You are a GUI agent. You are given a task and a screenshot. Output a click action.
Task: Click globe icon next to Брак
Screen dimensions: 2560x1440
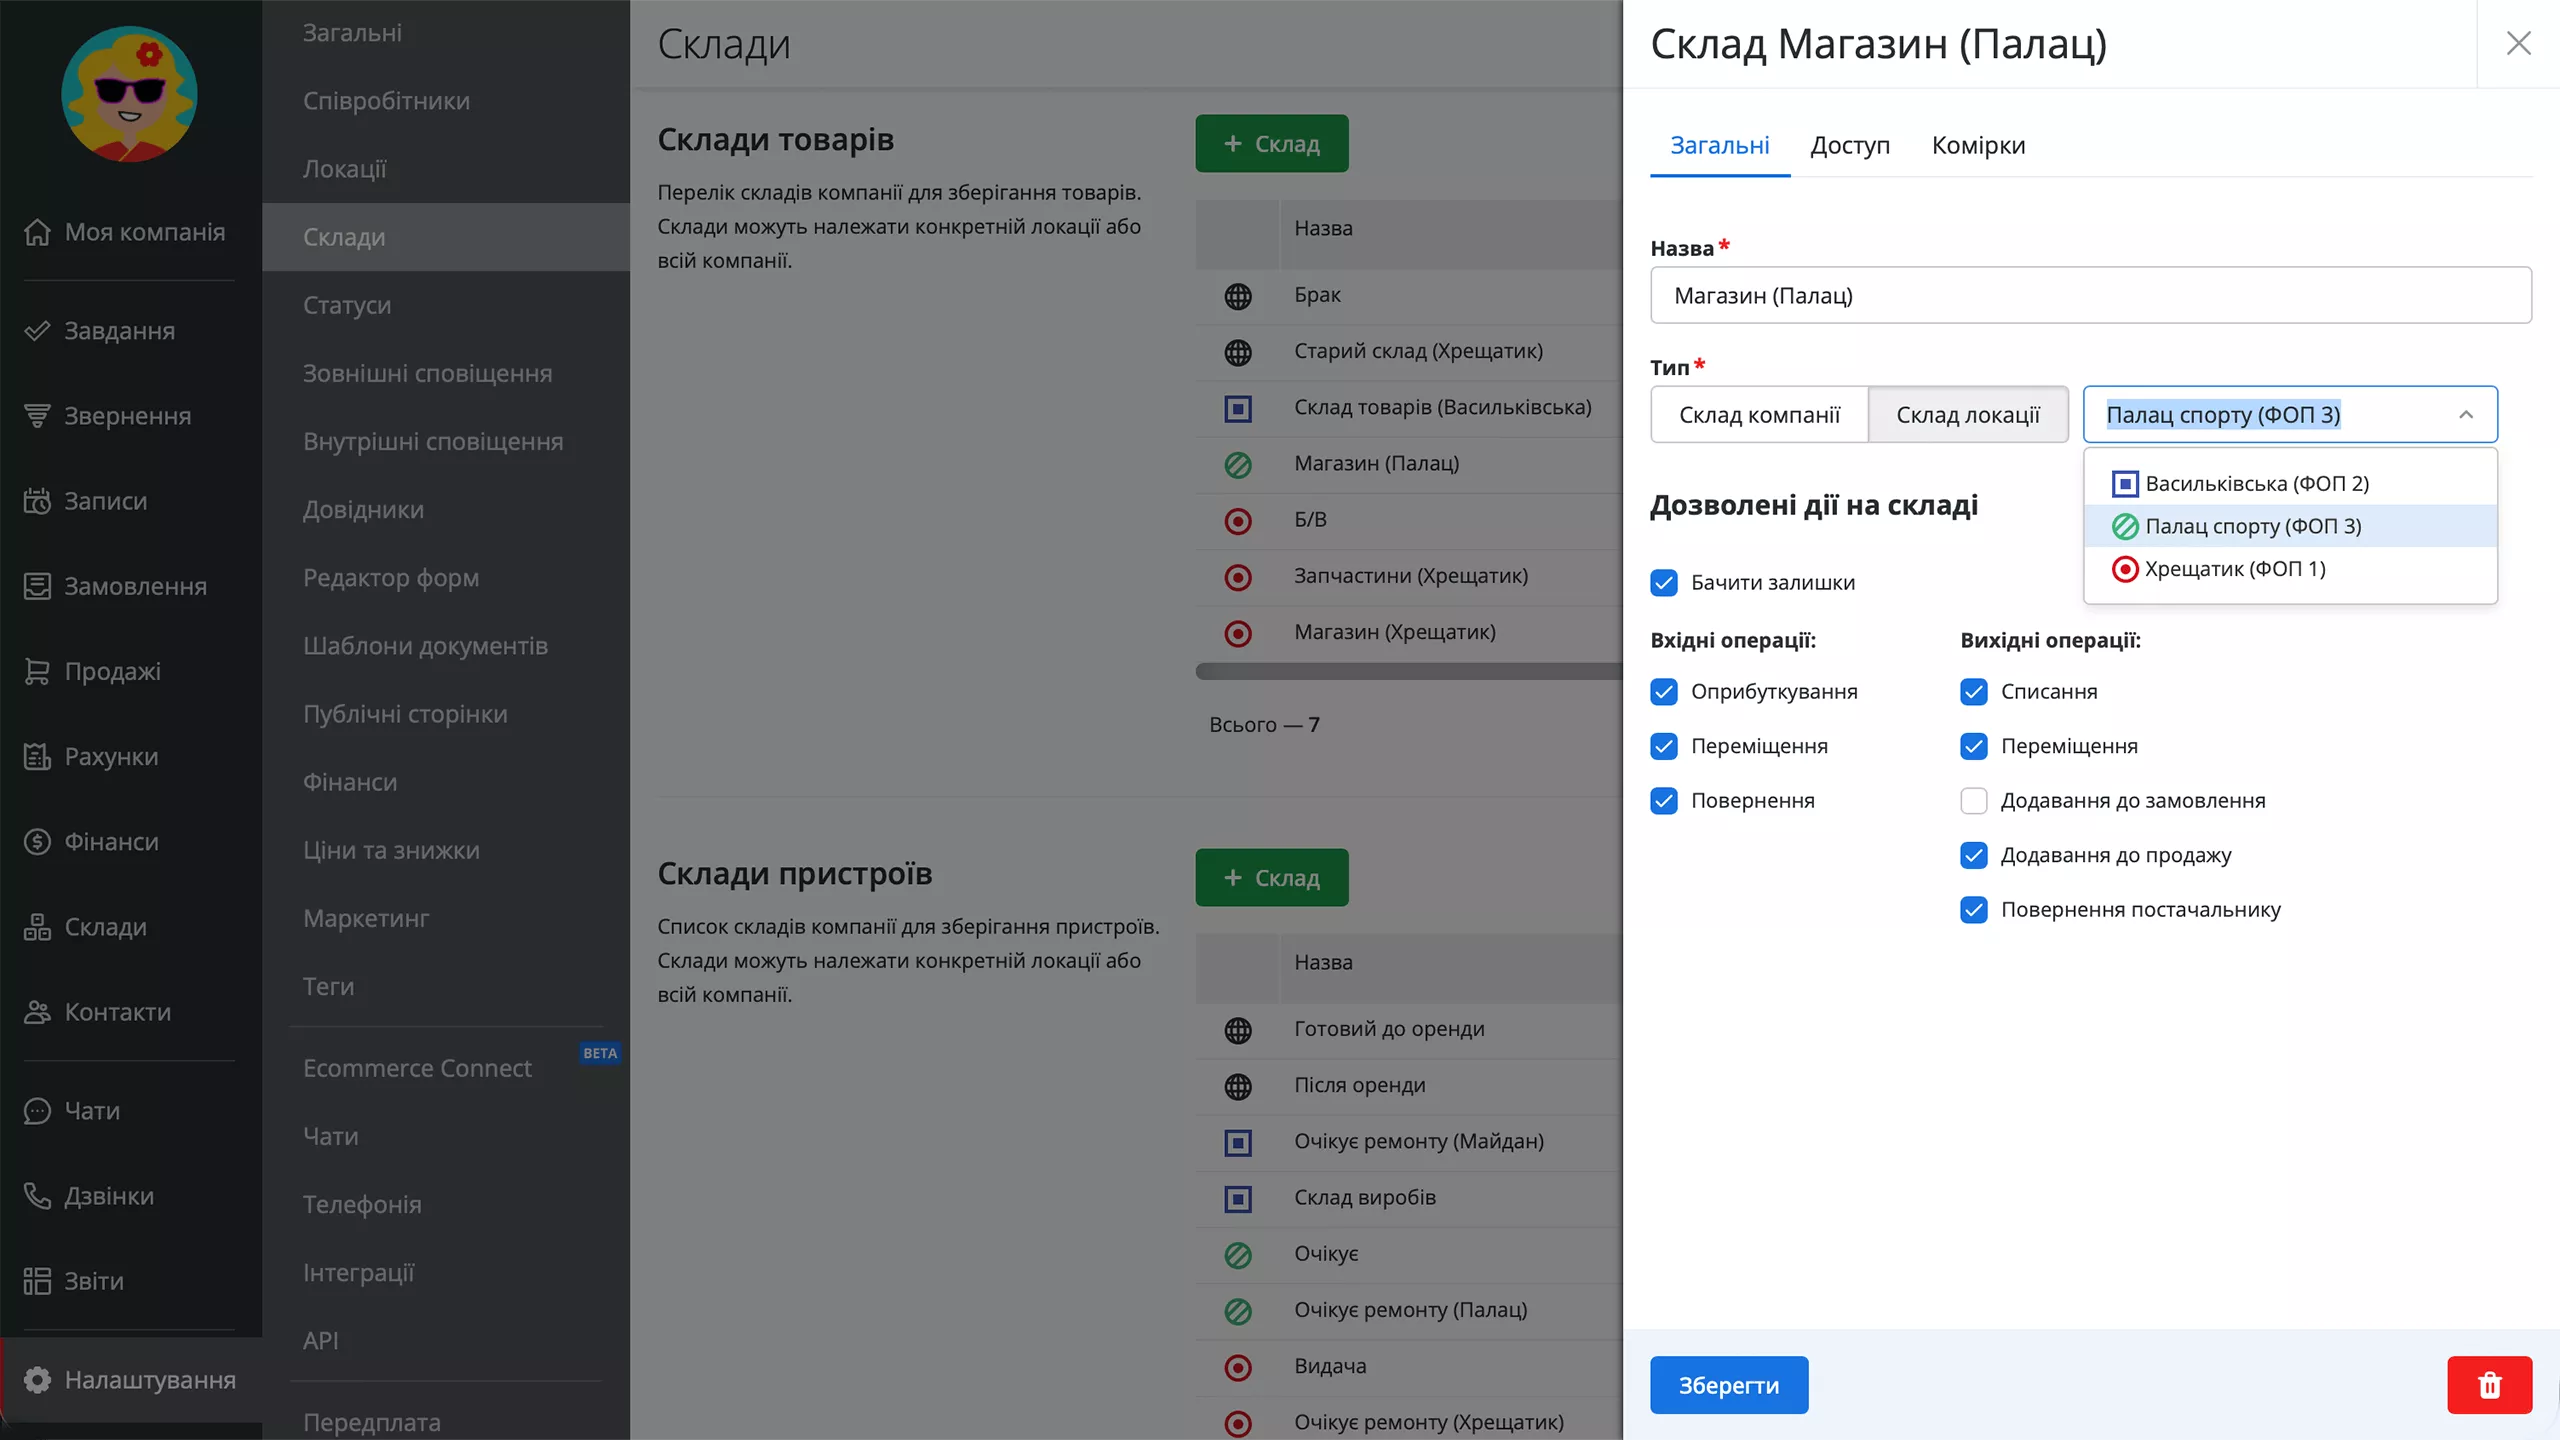click(1238, 296)
